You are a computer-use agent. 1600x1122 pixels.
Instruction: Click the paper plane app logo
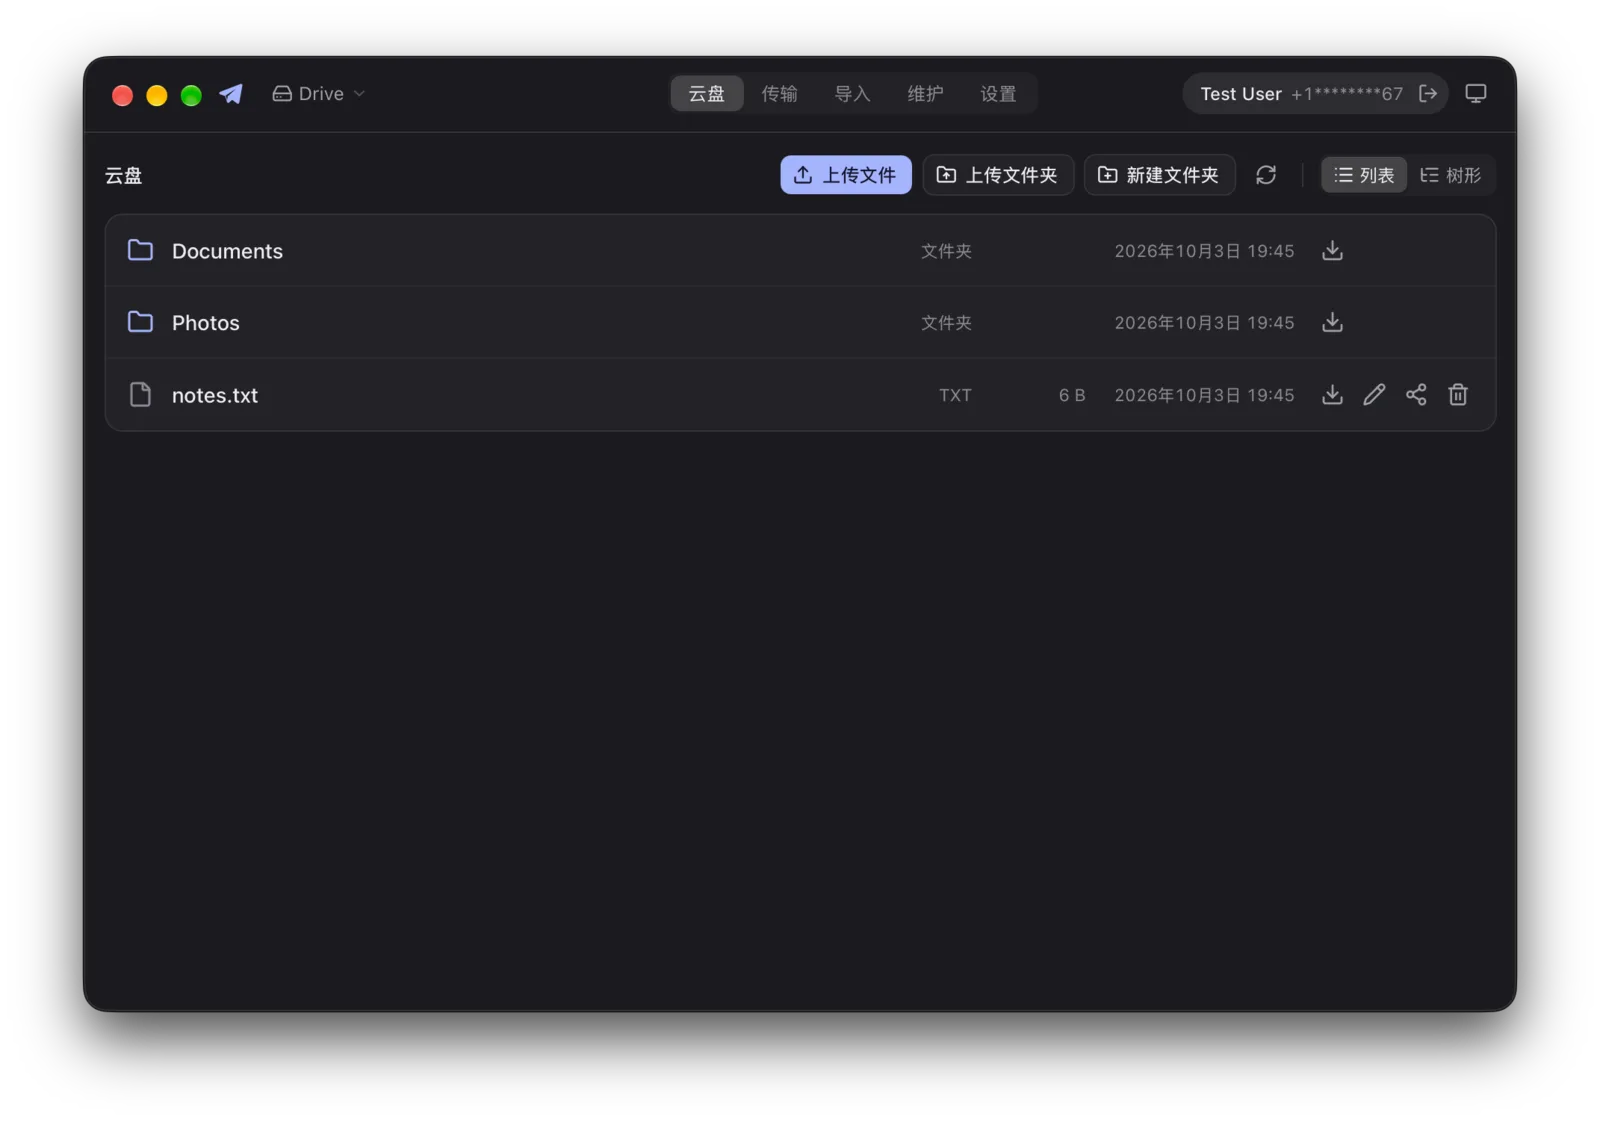tap(231, 94)
